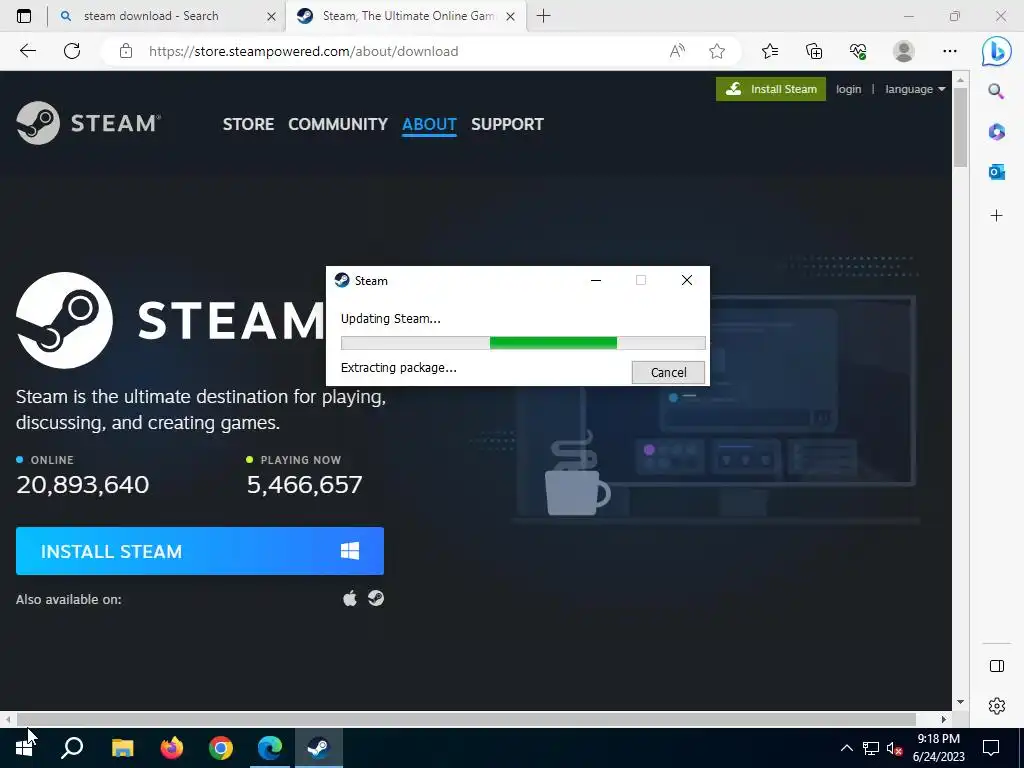Follow the login link
1024x768 pixels.
(x=848, y=89)
